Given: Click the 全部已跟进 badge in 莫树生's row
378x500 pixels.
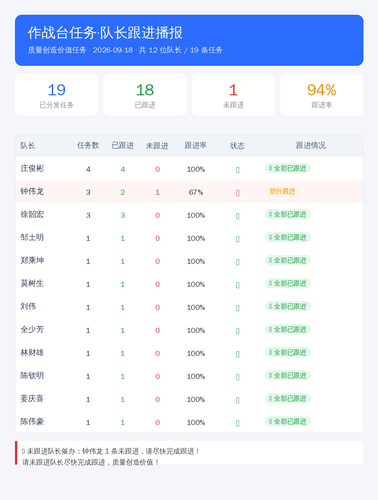Looking at the screenshot, I should (288, 283).
